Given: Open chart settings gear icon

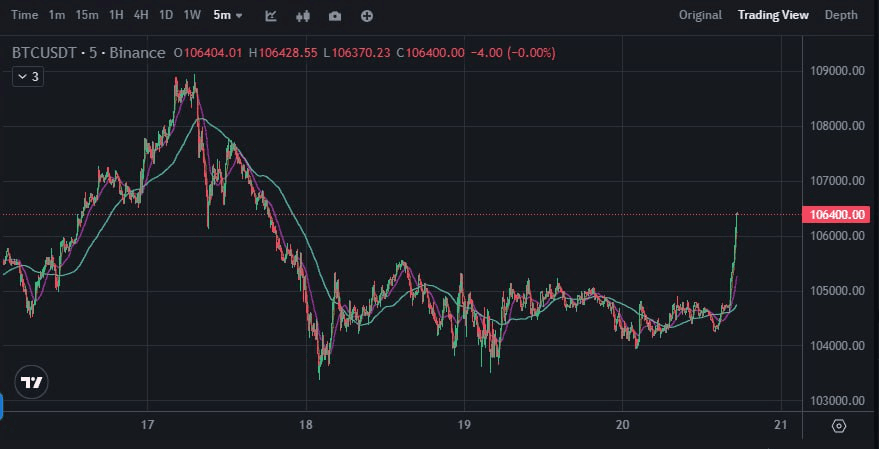Looking at the screenshot, I should [839, 426].
